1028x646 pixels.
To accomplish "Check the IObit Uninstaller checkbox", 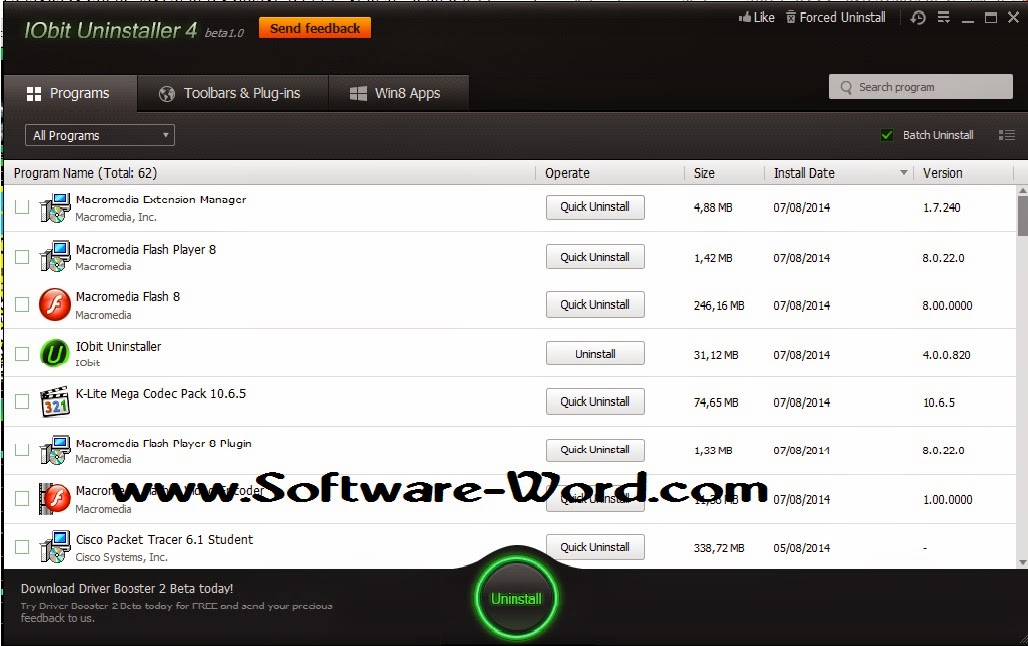I will 22,354.
